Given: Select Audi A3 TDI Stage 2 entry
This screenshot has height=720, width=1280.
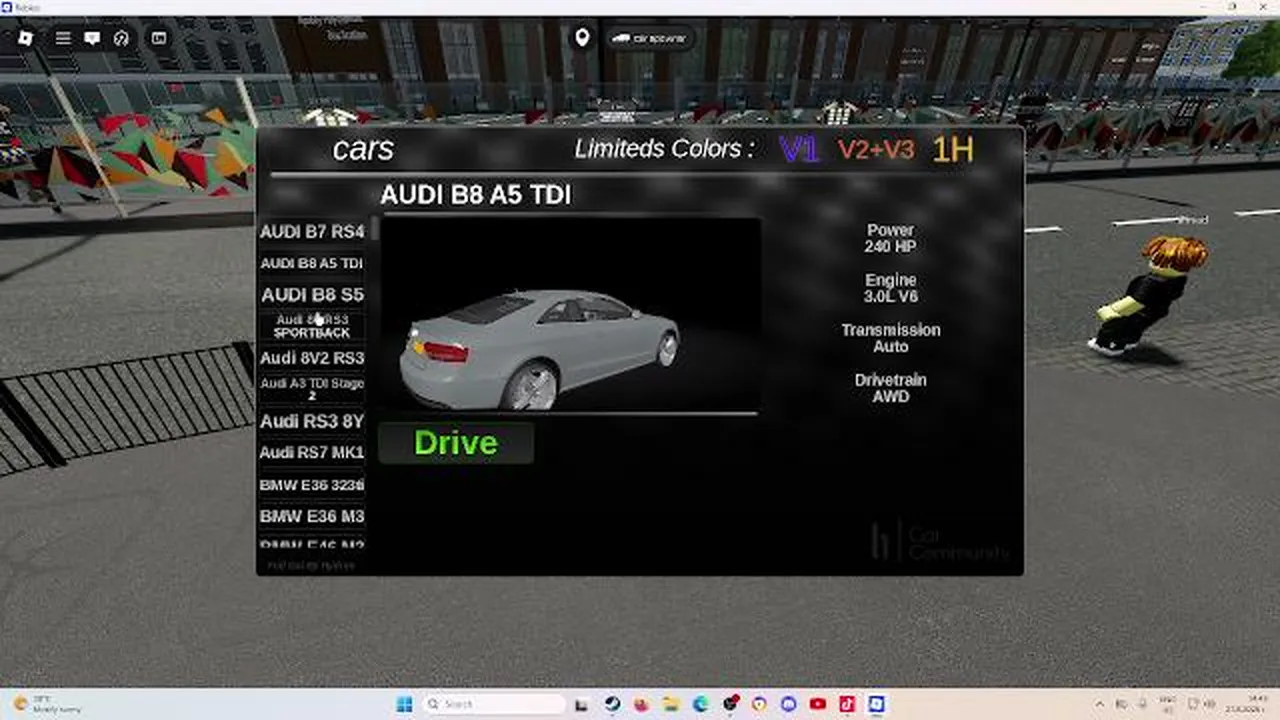Looking at the screenshot, I should tap(312, 389).
